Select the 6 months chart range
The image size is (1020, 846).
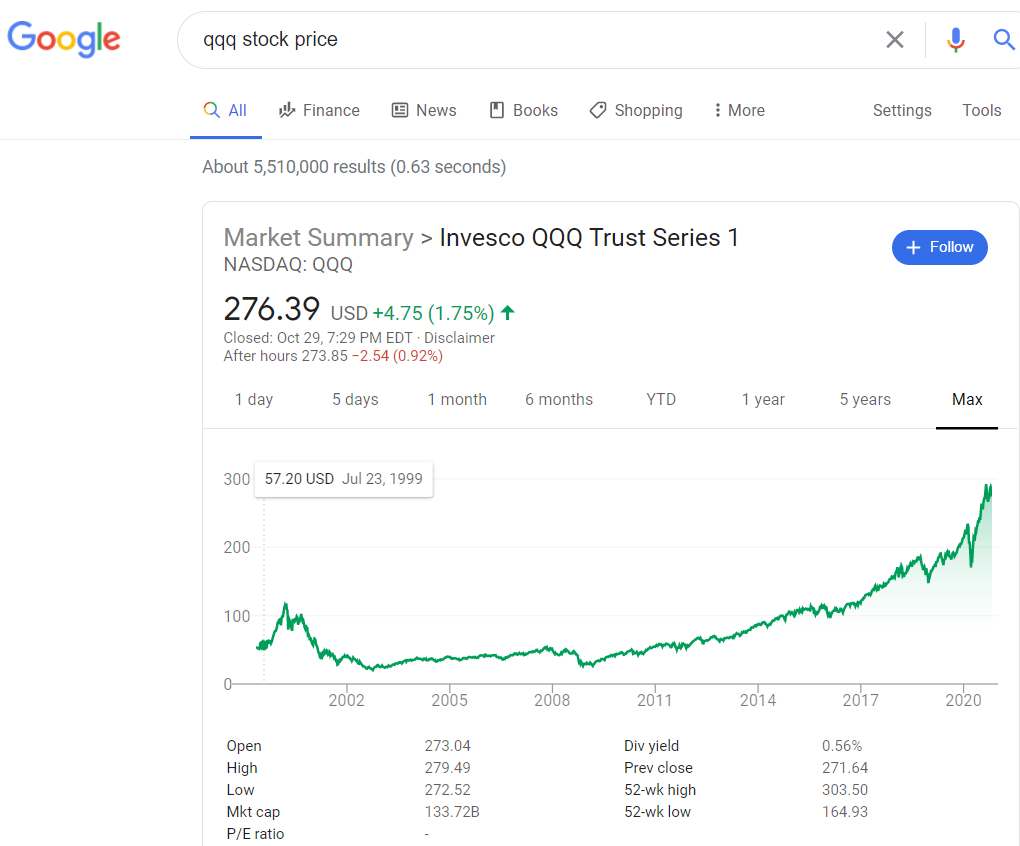pyautogui.click(x=559, y=400)
